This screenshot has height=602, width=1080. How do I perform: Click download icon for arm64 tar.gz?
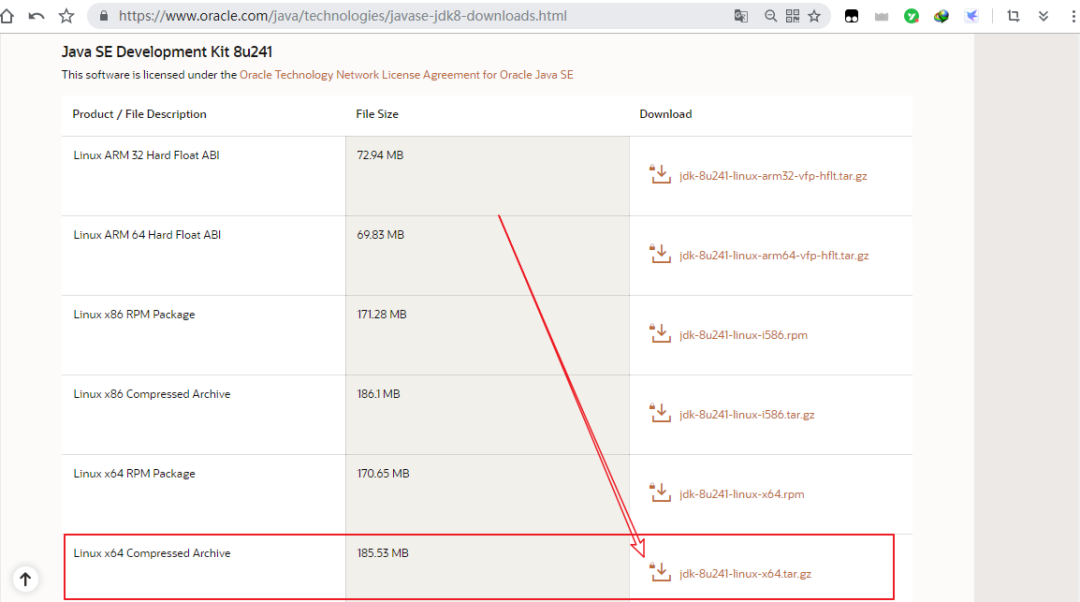[660, 253]
